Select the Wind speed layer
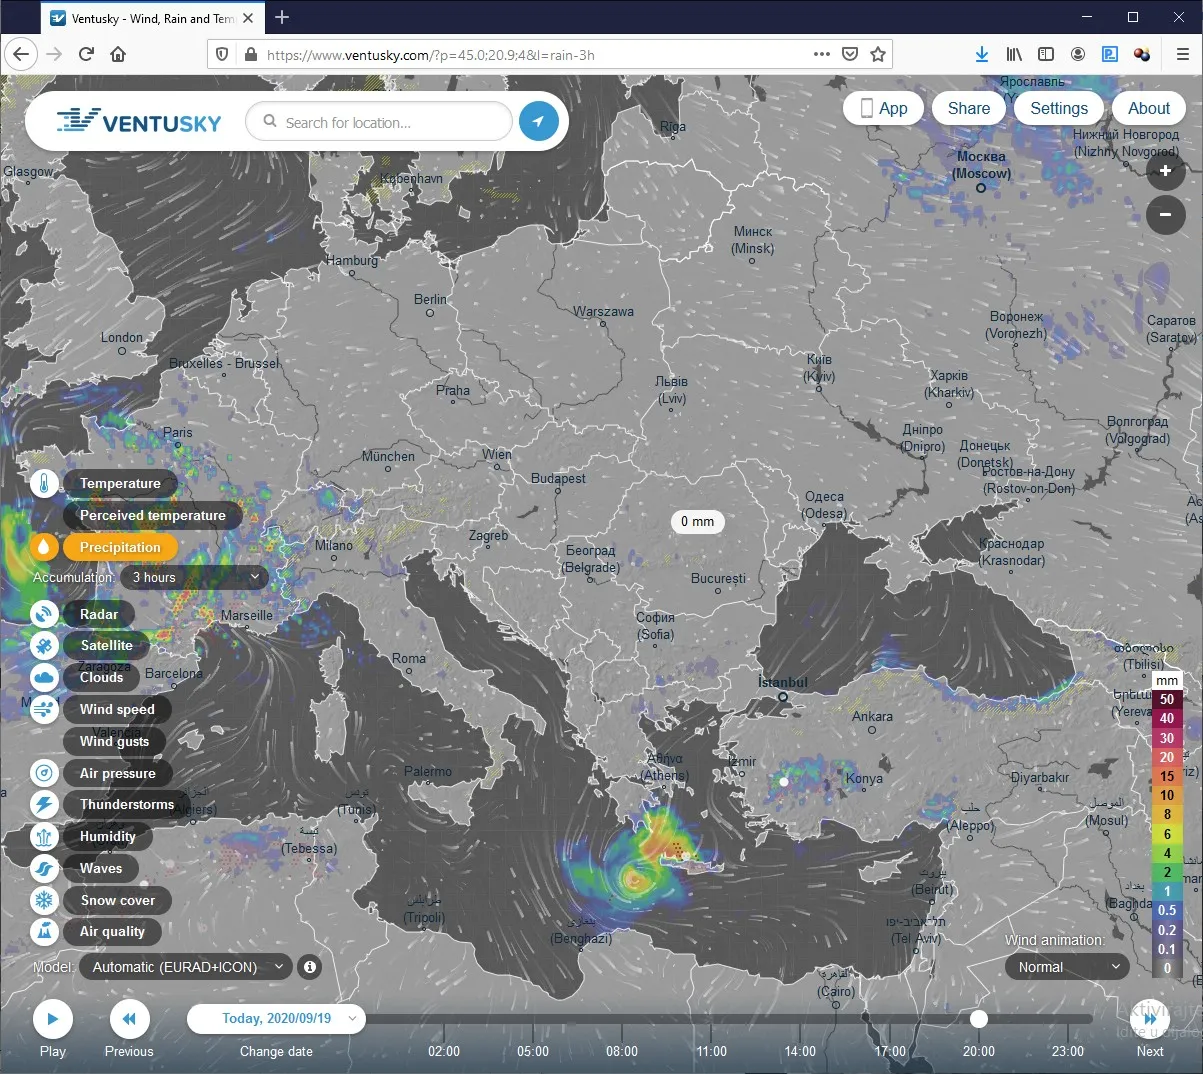The image size is (1203, 1074). [118, 710]
